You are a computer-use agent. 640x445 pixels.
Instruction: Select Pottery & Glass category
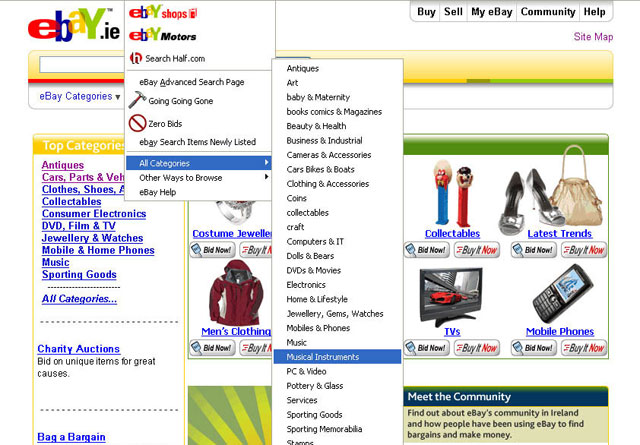[x=315, y=386]
